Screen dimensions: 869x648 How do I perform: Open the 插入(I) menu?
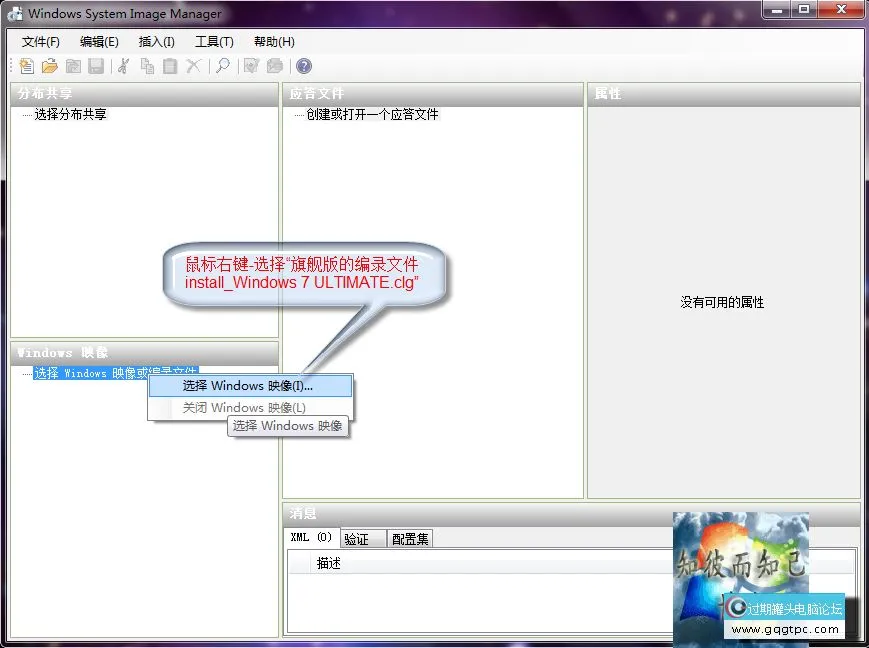coord(156,42)
